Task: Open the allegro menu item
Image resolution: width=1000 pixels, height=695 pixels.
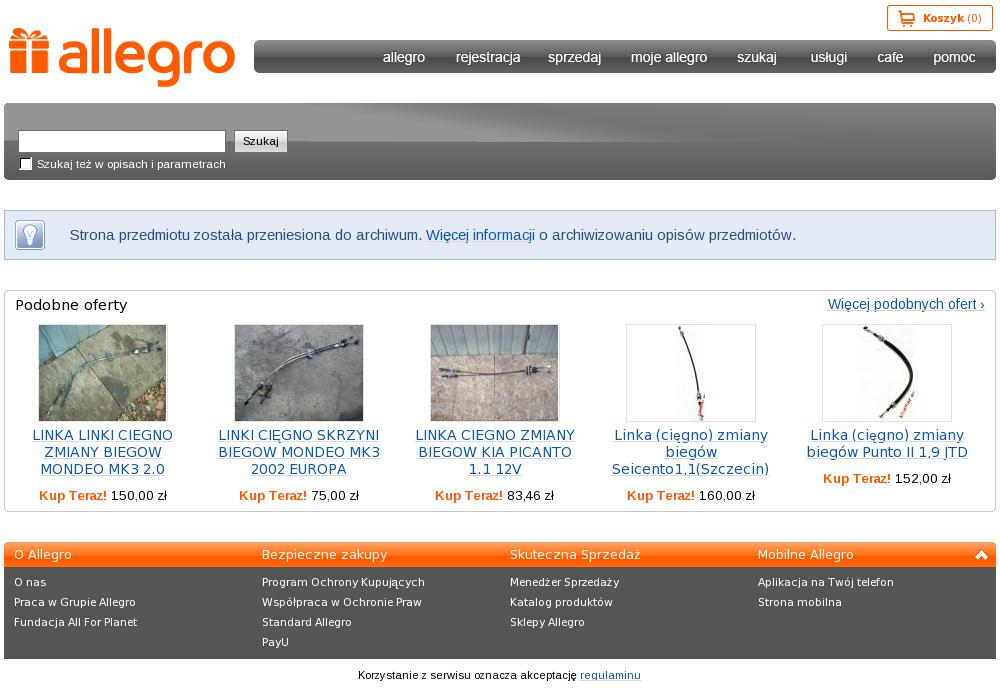Action: point(404,57)
